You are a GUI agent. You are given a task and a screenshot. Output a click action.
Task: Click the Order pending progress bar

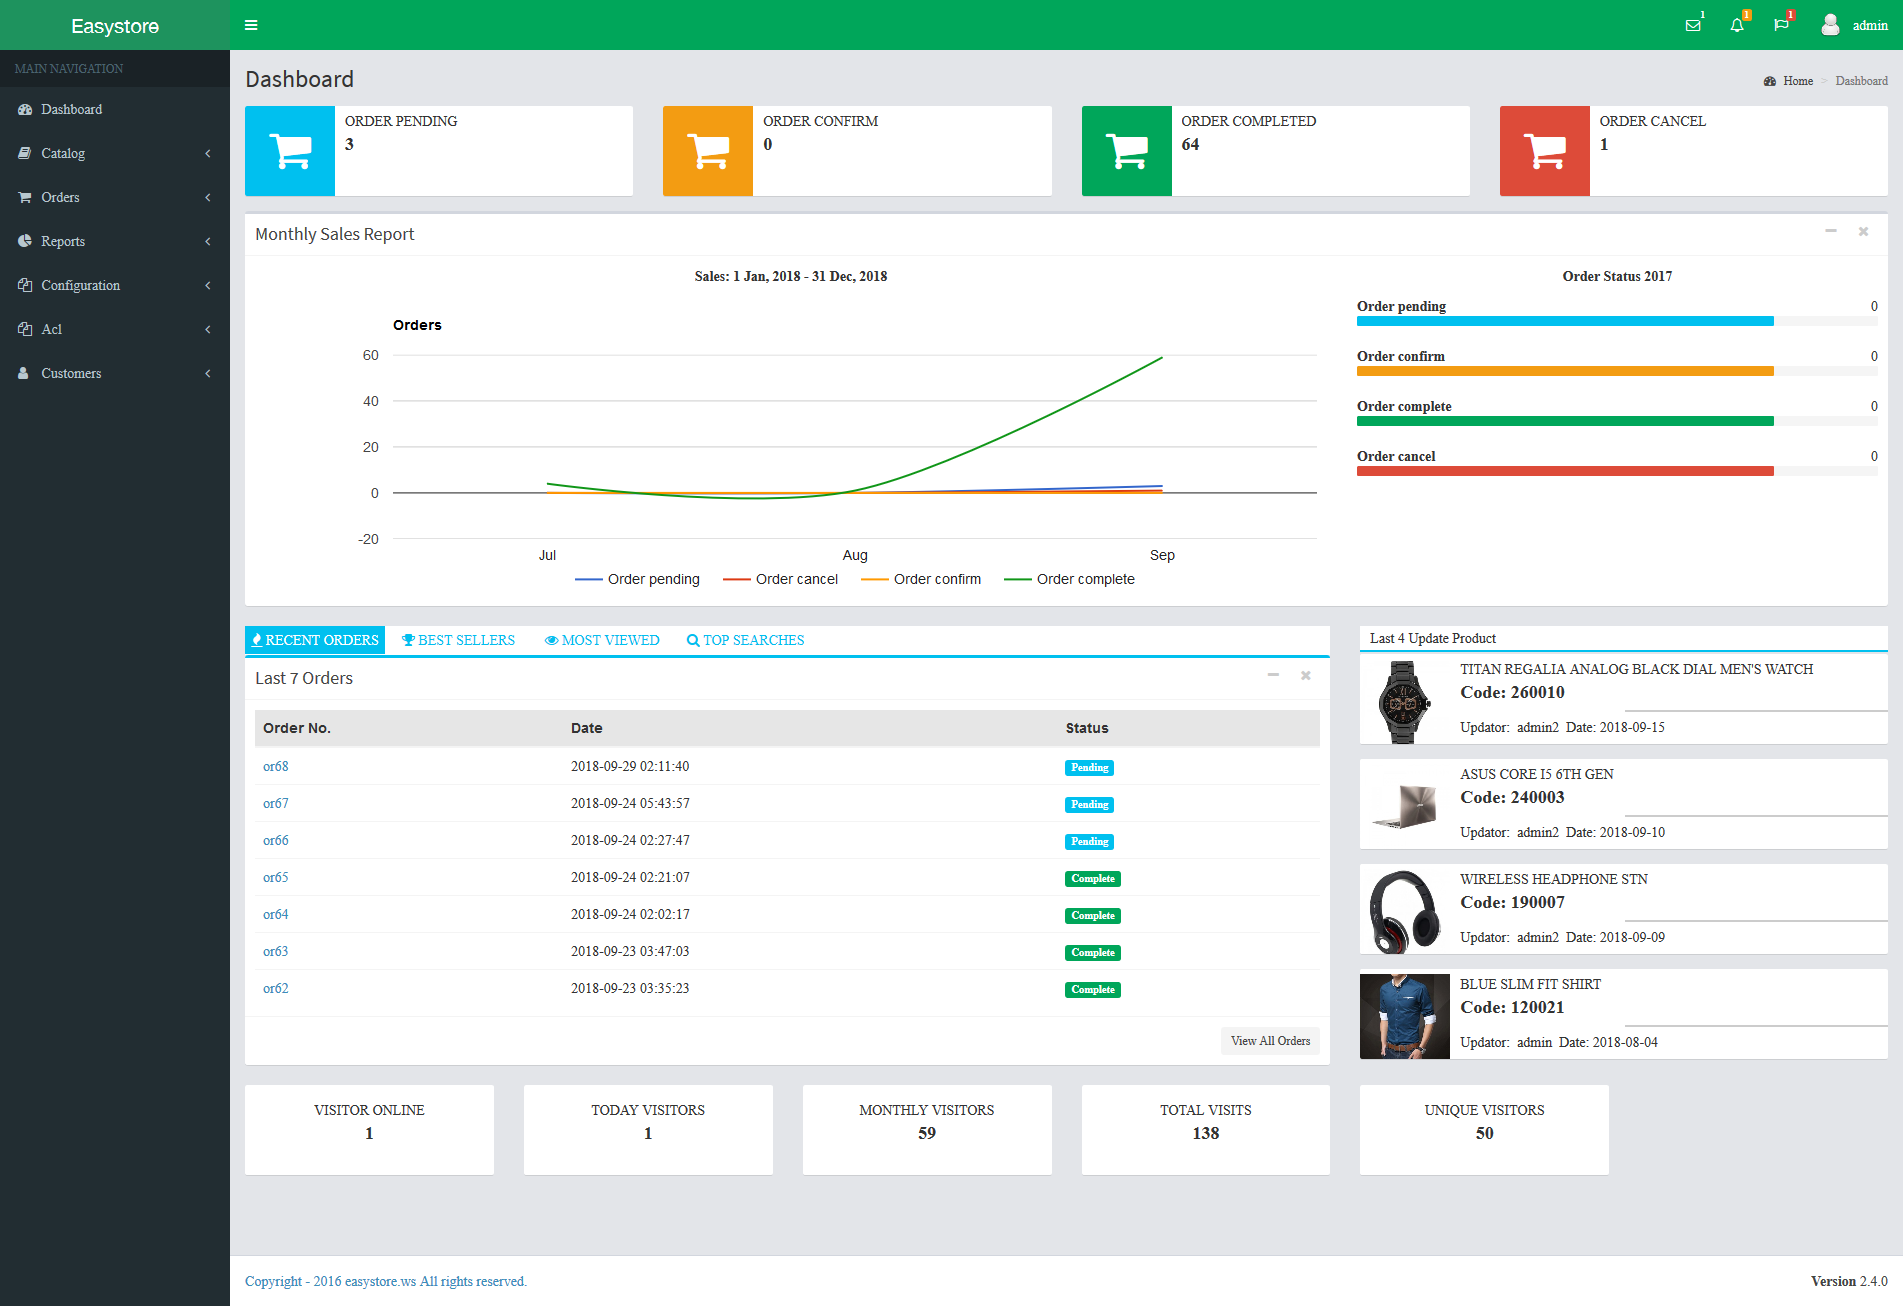tap(1565, 321)
